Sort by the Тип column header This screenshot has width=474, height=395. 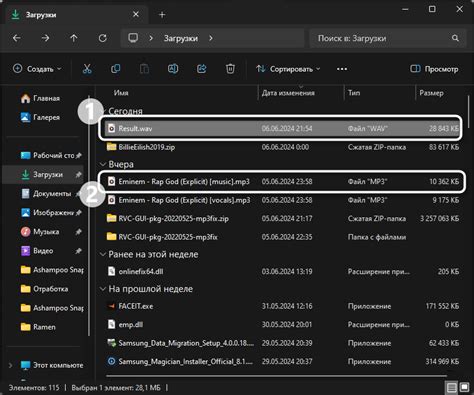(354, 93)
